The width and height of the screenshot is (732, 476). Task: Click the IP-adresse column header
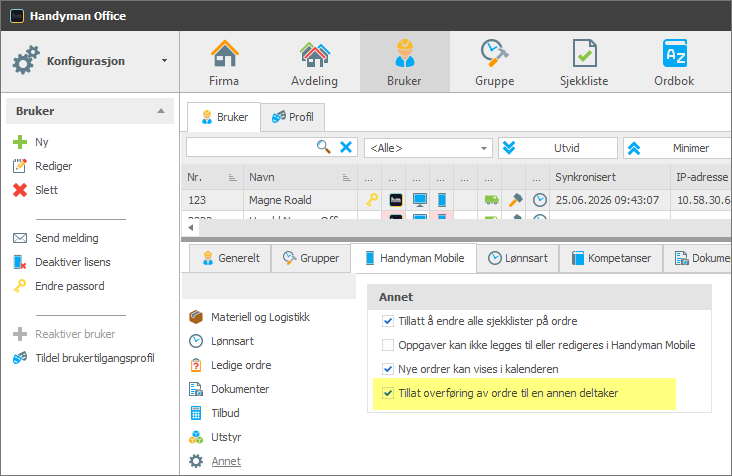pos(702,177)
